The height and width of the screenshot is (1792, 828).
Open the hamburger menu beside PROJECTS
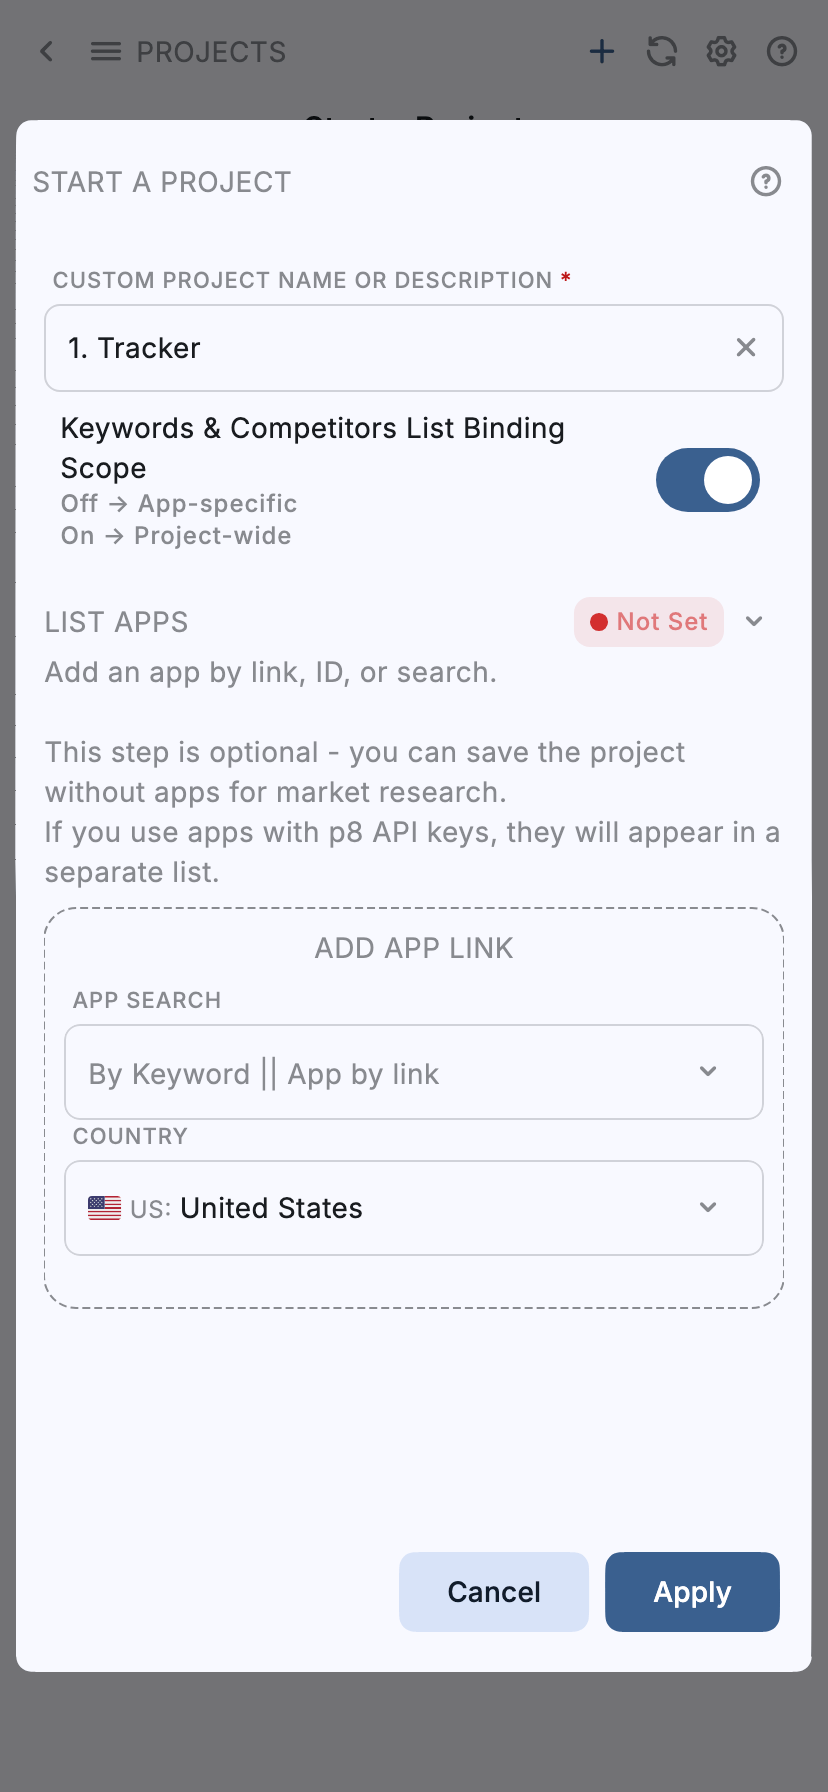click(x=105, y=51)
